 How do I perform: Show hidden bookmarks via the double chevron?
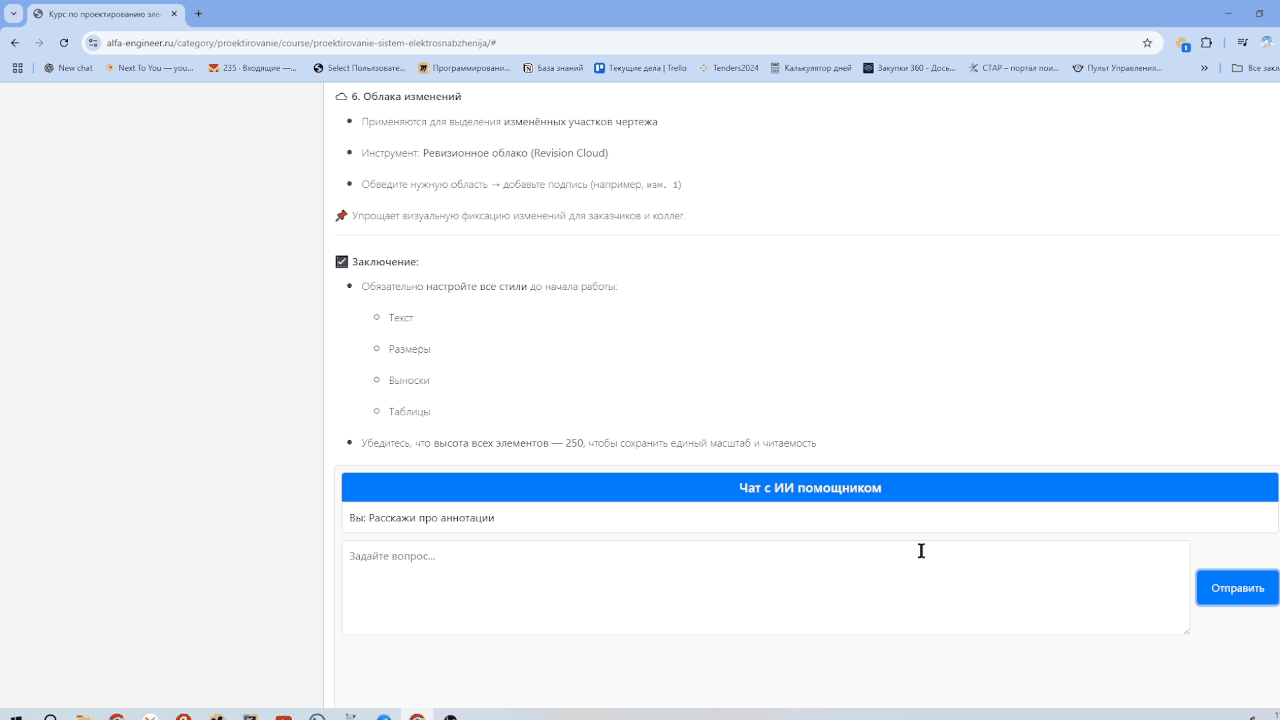coord(1204,68)
